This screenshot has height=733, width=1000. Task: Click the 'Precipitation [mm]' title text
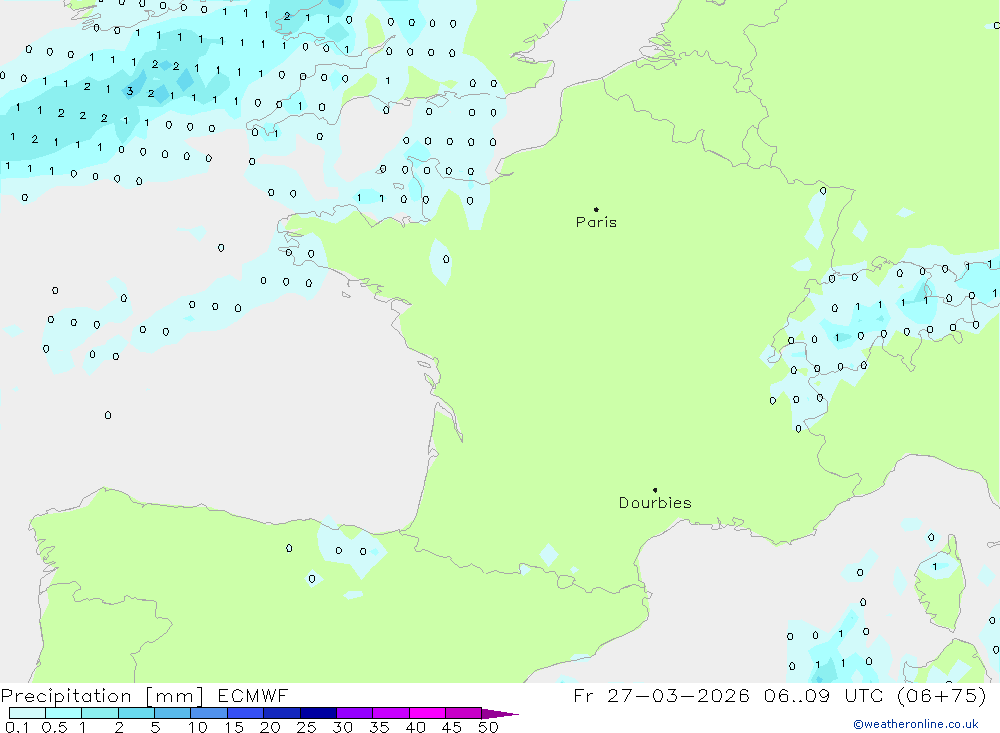coord(102,696)
